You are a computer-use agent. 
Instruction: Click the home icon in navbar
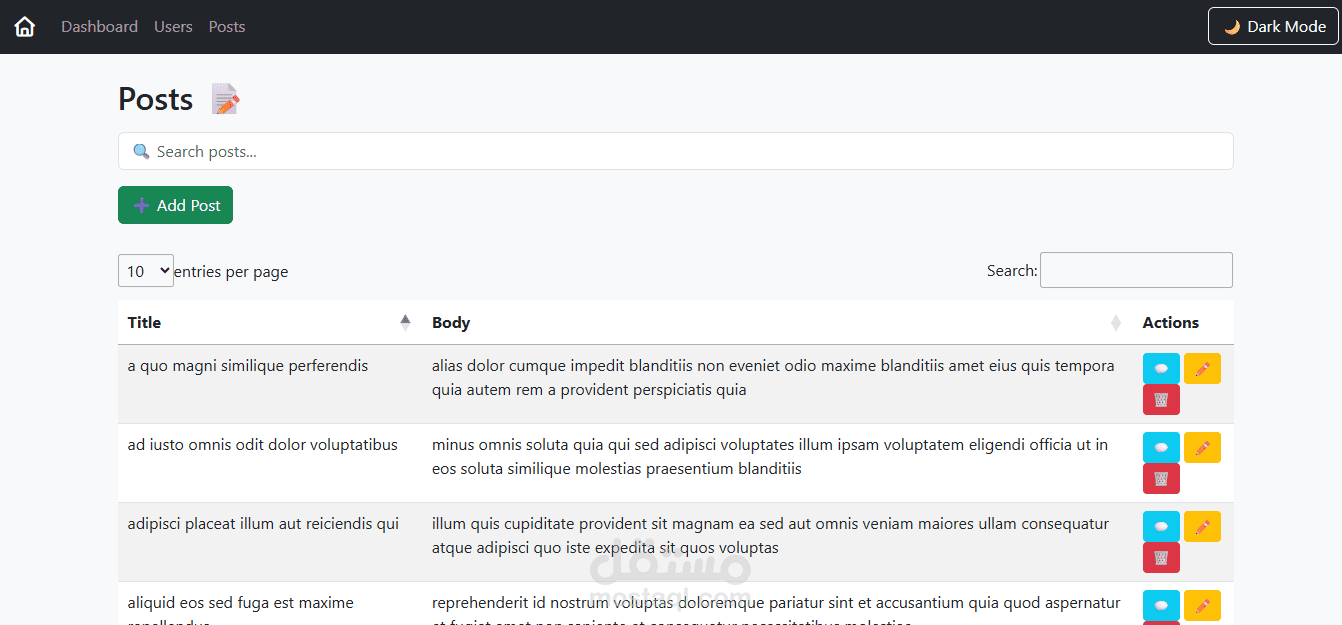[x=25, y=27]
